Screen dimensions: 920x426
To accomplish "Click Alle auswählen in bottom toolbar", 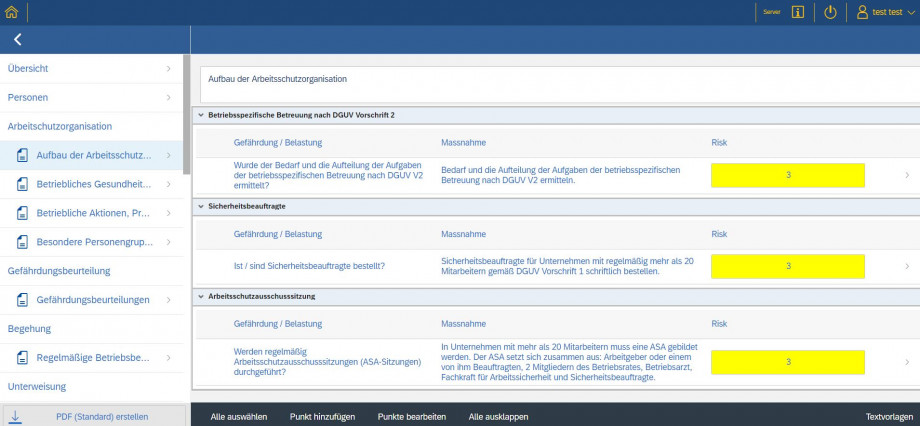I will [x=239, y=417].
